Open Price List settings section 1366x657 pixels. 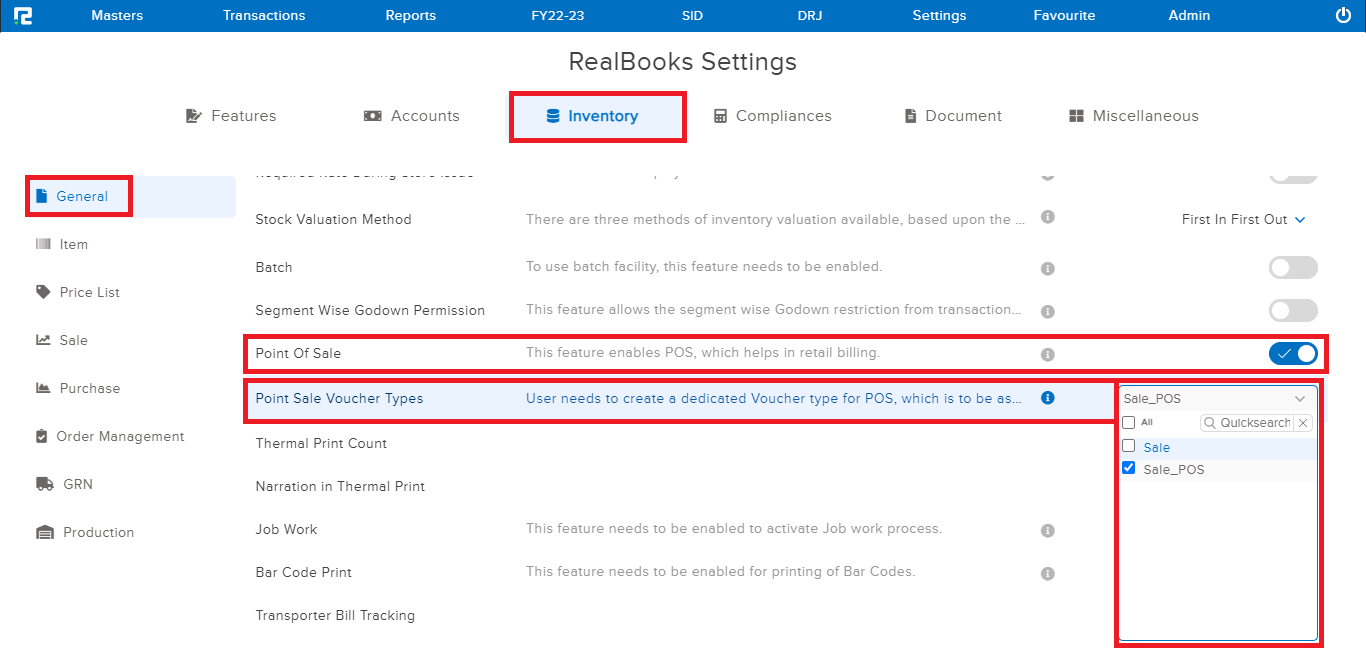[89, 293]
